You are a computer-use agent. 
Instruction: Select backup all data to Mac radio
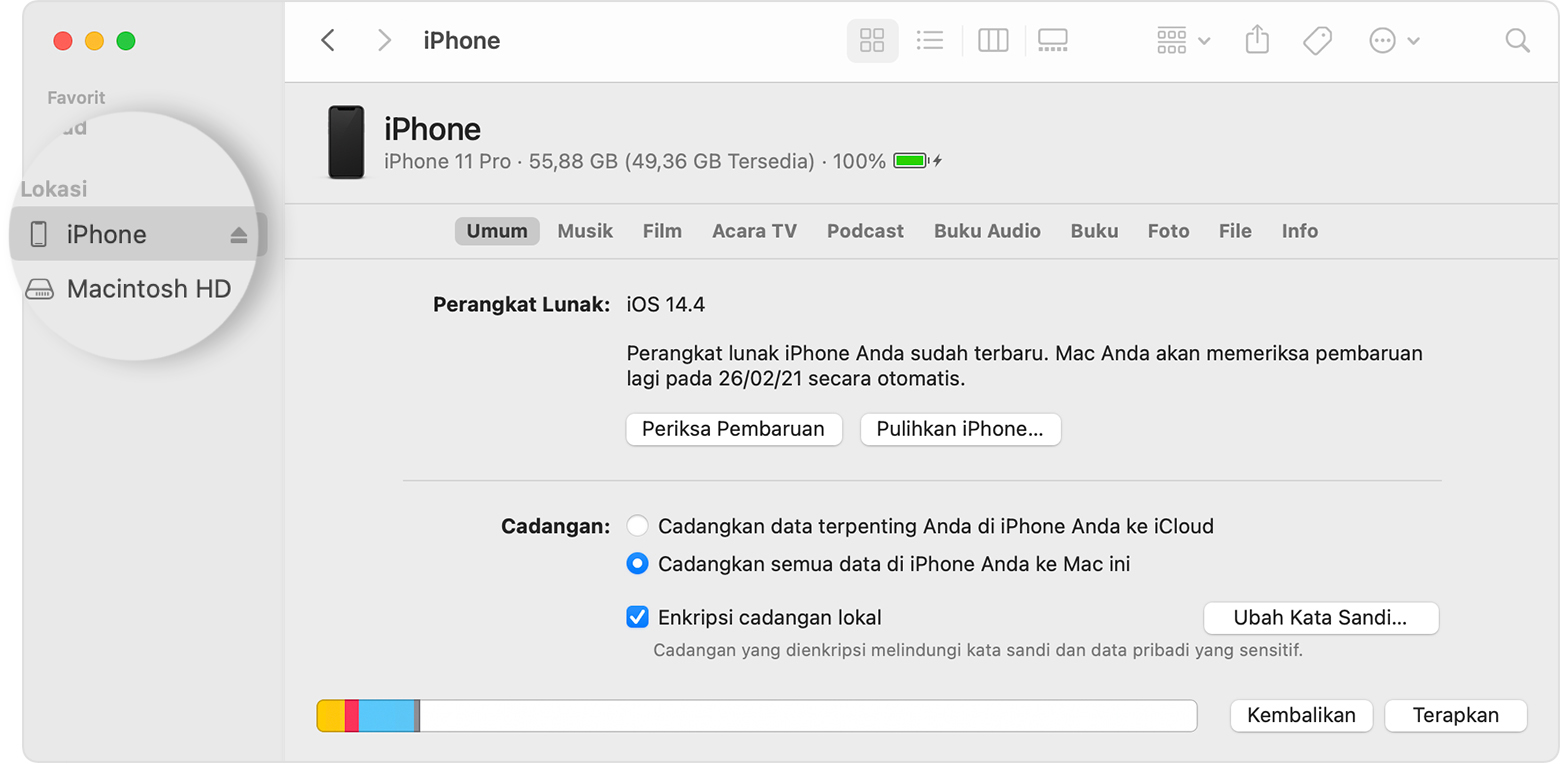(x=637, y=564)
